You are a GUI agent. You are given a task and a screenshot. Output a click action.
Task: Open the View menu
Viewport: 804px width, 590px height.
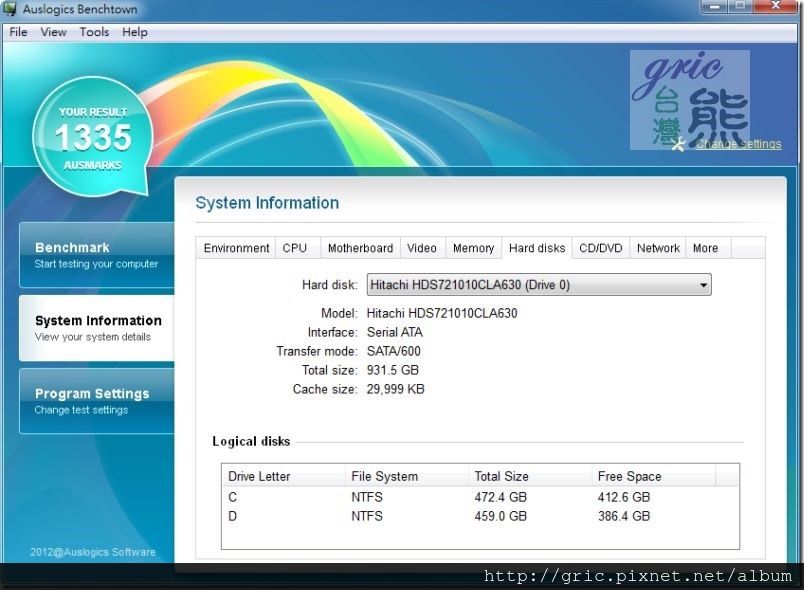point(53,32)
